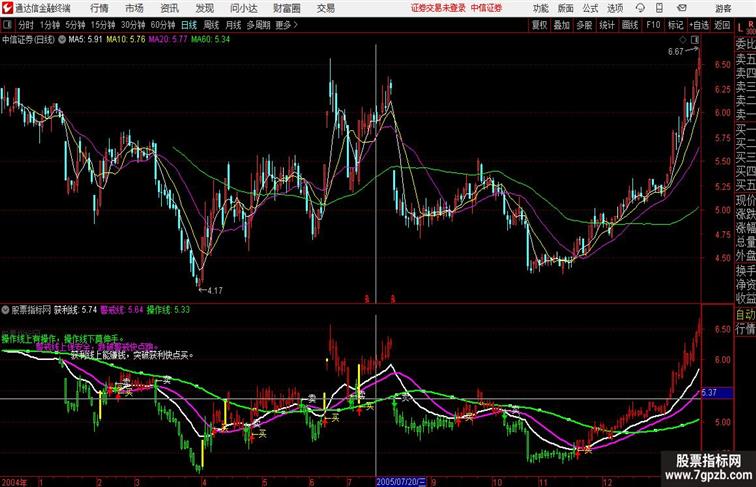This screenshot has width=756, height=487.
Task: Click the 复权 toolbar button
Action: tap(540, 25)
